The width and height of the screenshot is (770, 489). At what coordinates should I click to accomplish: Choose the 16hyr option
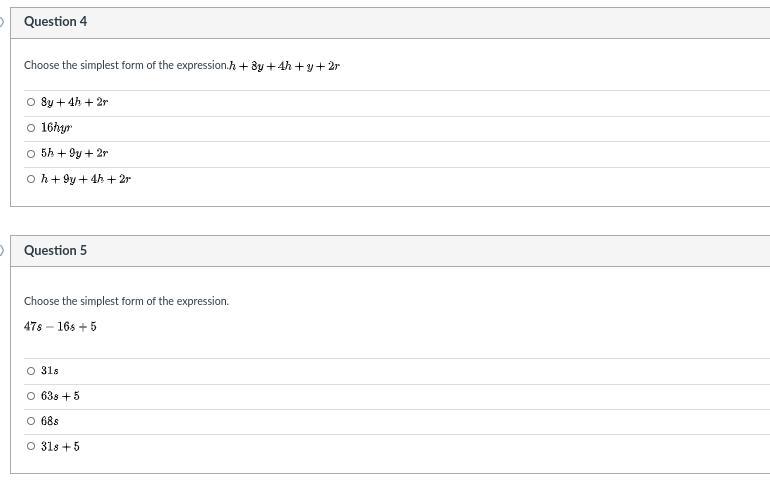click(31, 128)
